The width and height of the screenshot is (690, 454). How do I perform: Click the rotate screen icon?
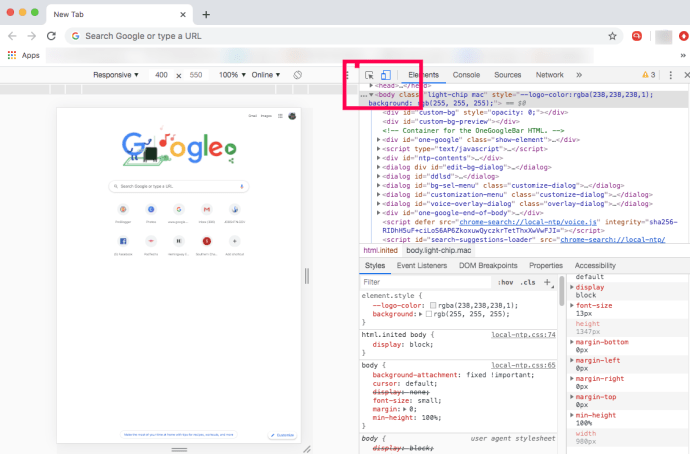click(298, 75)
